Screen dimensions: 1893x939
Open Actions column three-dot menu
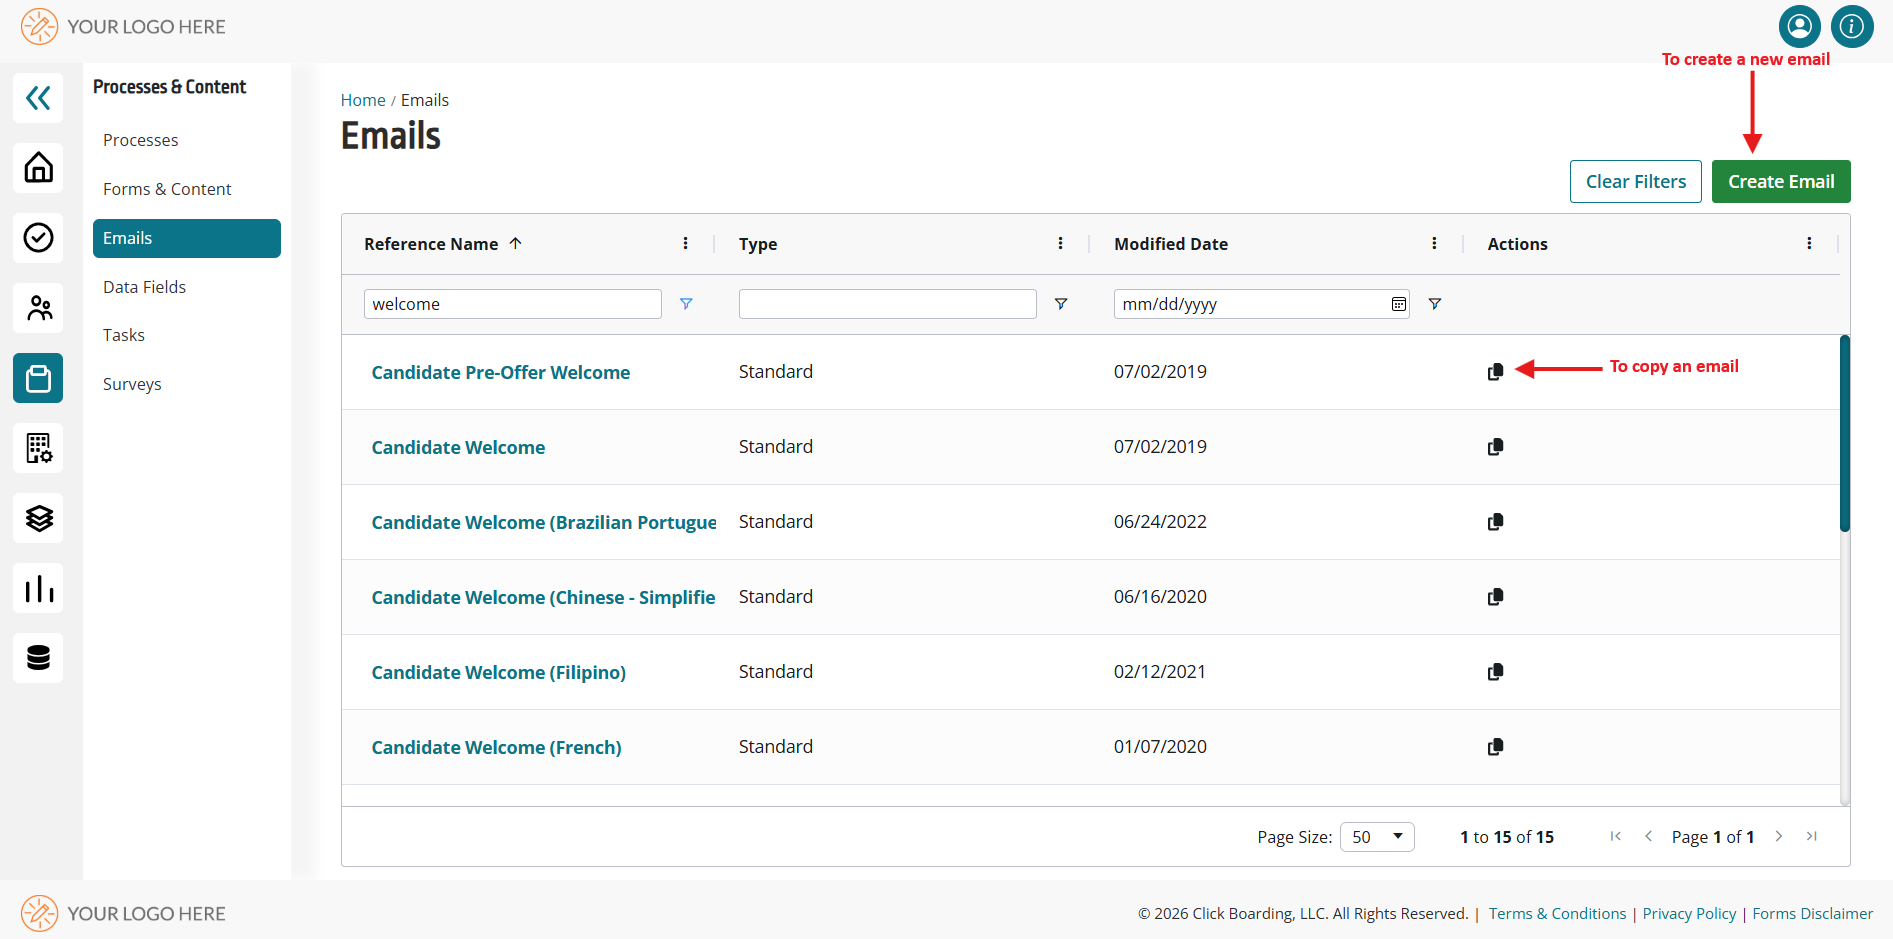tap(1809, 244)
